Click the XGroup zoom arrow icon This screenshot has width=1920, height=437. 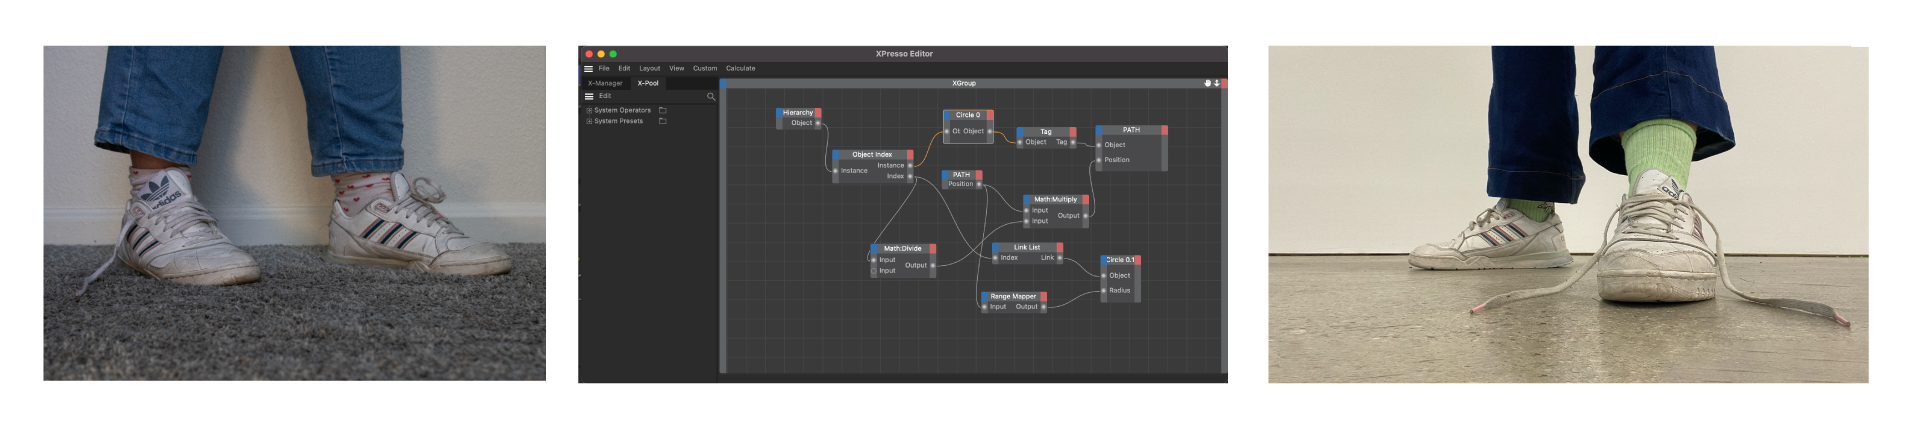pyautogui.click(x=1216, y=84)
